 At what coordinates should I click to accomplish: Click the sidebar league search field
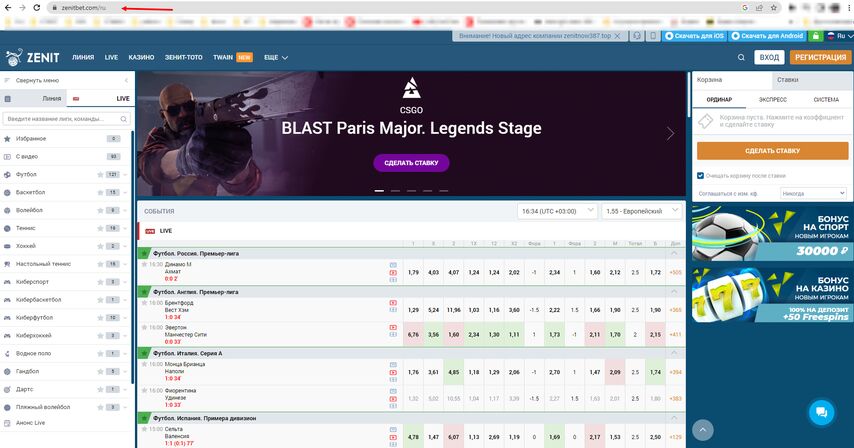click(66, 119)
